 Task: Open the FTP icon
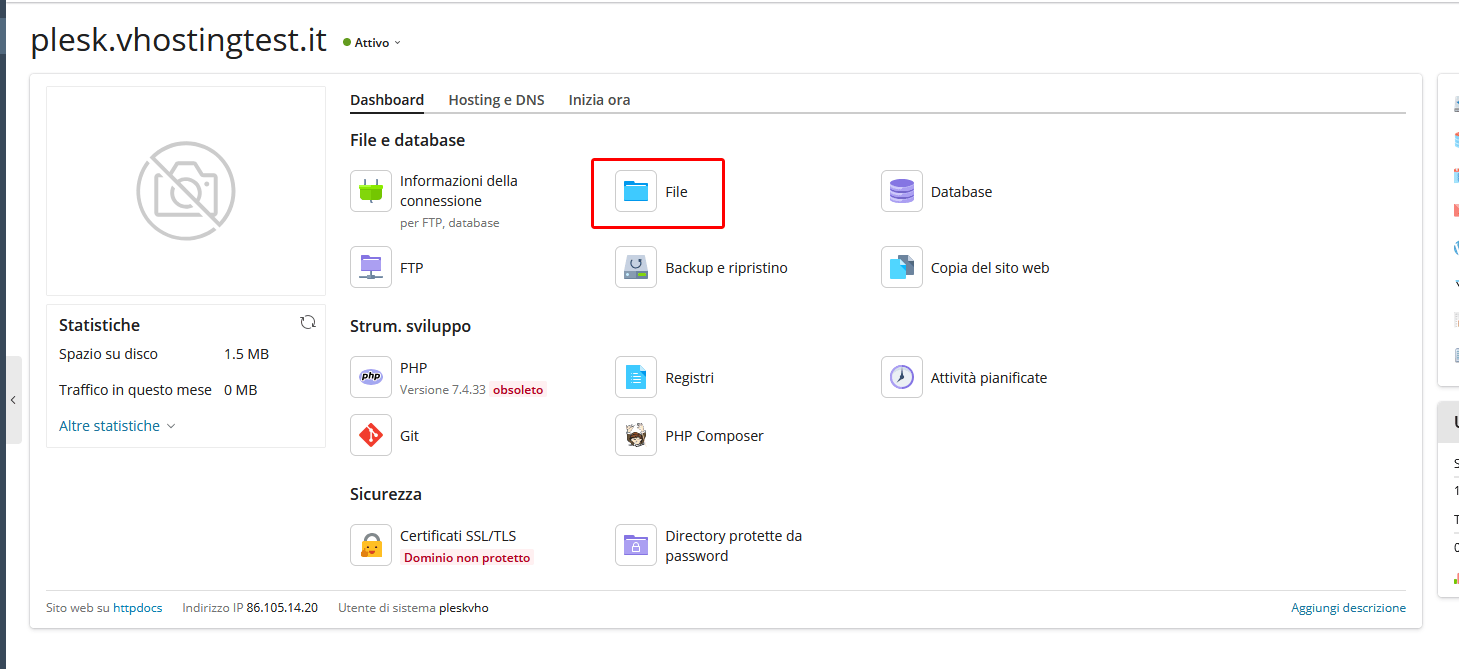pos(371,267)
